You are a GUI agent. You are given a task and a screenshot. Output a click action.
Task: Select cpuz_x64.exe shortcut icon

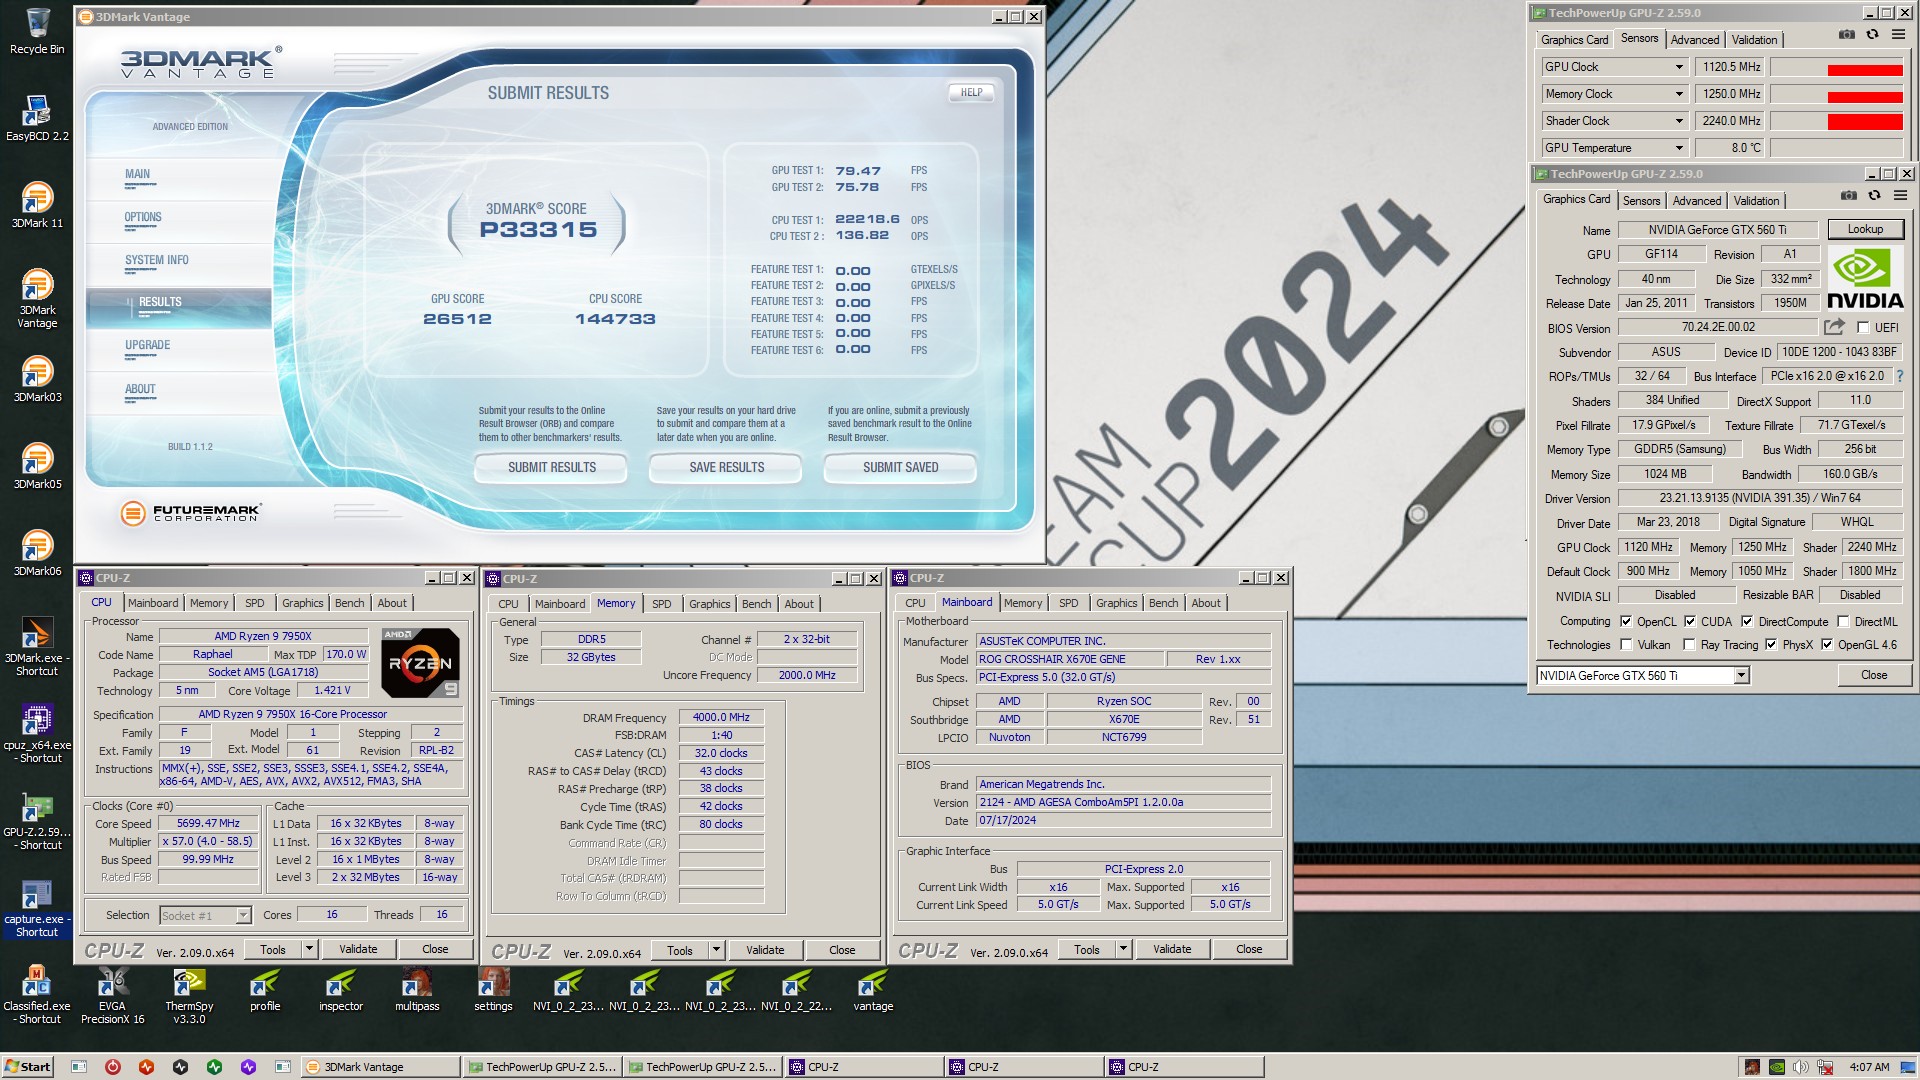pyautogui.click(x=37, y=733)
